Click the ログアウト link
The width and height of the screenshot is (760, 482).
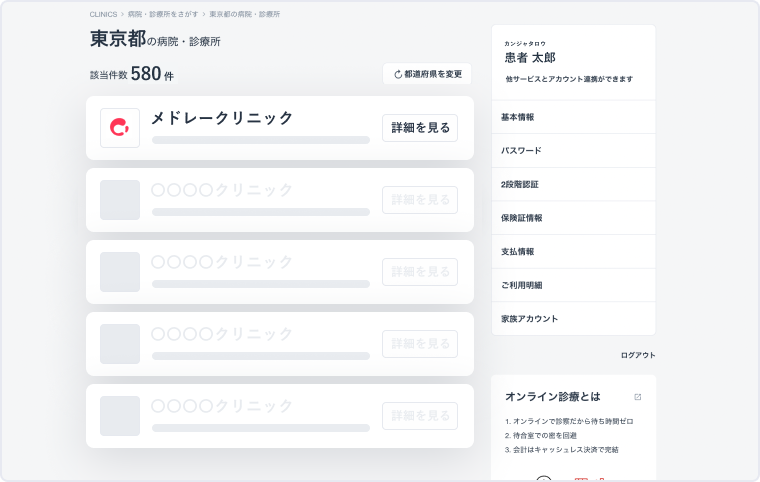(637, 355)
